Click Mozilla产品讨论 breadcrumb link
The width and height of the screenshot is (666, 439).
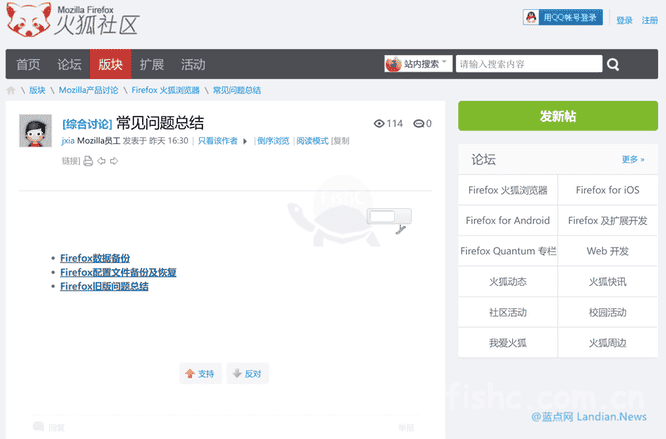point(88,90)
